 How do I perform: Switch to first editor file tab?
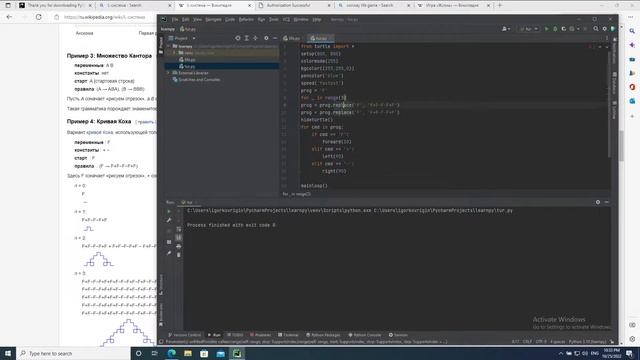pos(292,38)
